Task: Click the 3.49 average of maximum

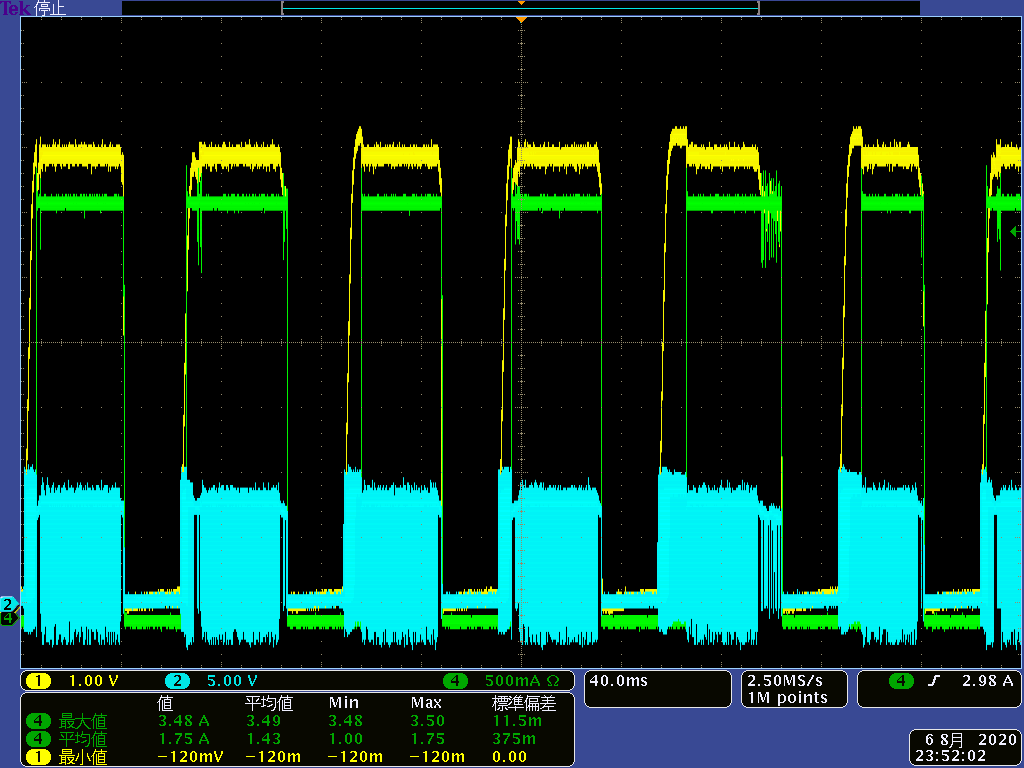Action: (x=263, y=721)
